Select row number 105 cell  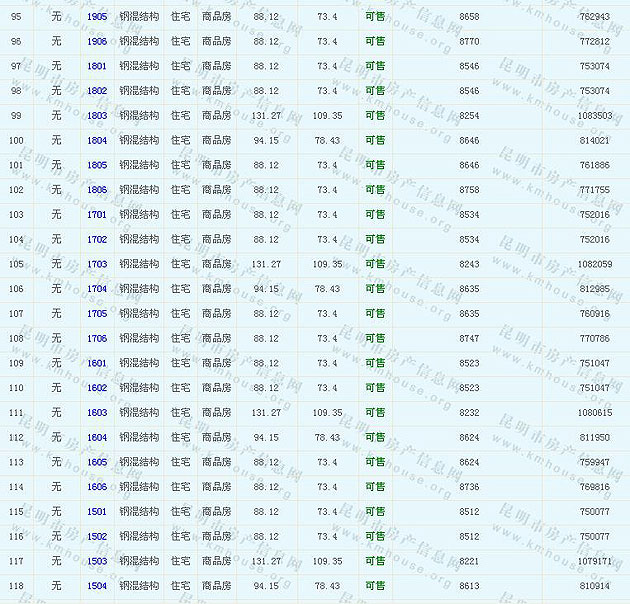click(16, 265)
